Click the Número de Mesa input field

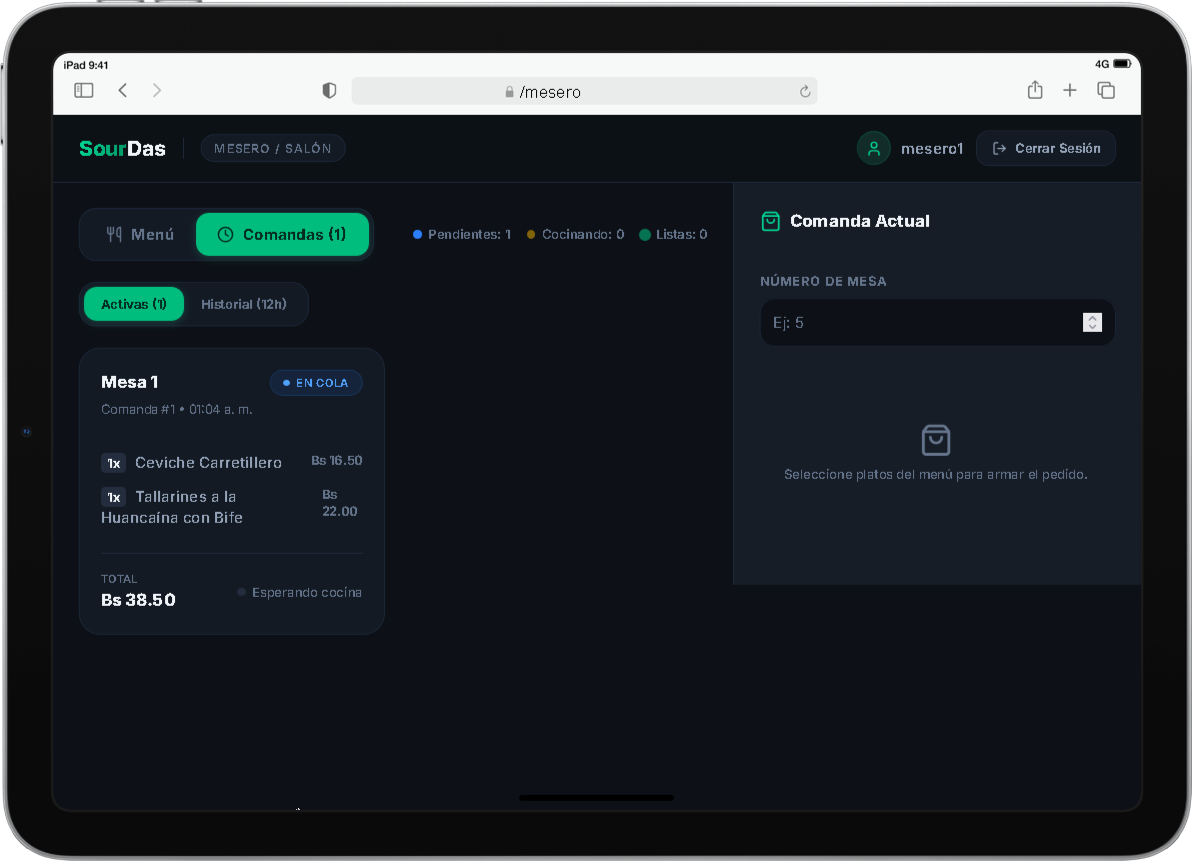937,323
